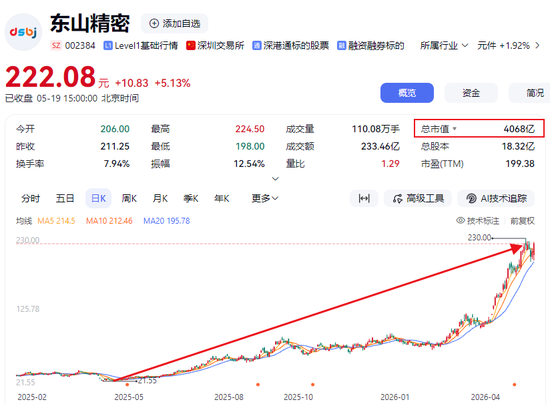Click the chart range-width icon button
The width and height of the screenshot is (550, 404).
coord(364,198)
